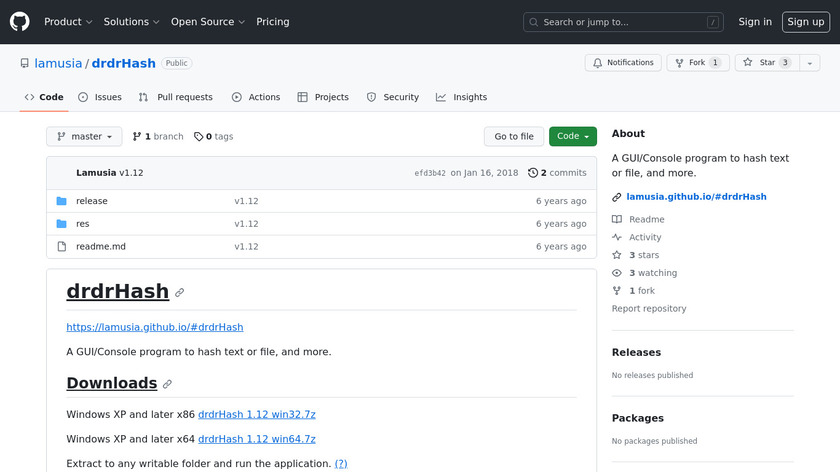Download drdrHash 1.12 win64.7z
Image resolution: width=840 pixels, height=472 pixels.
pos(257,439)
